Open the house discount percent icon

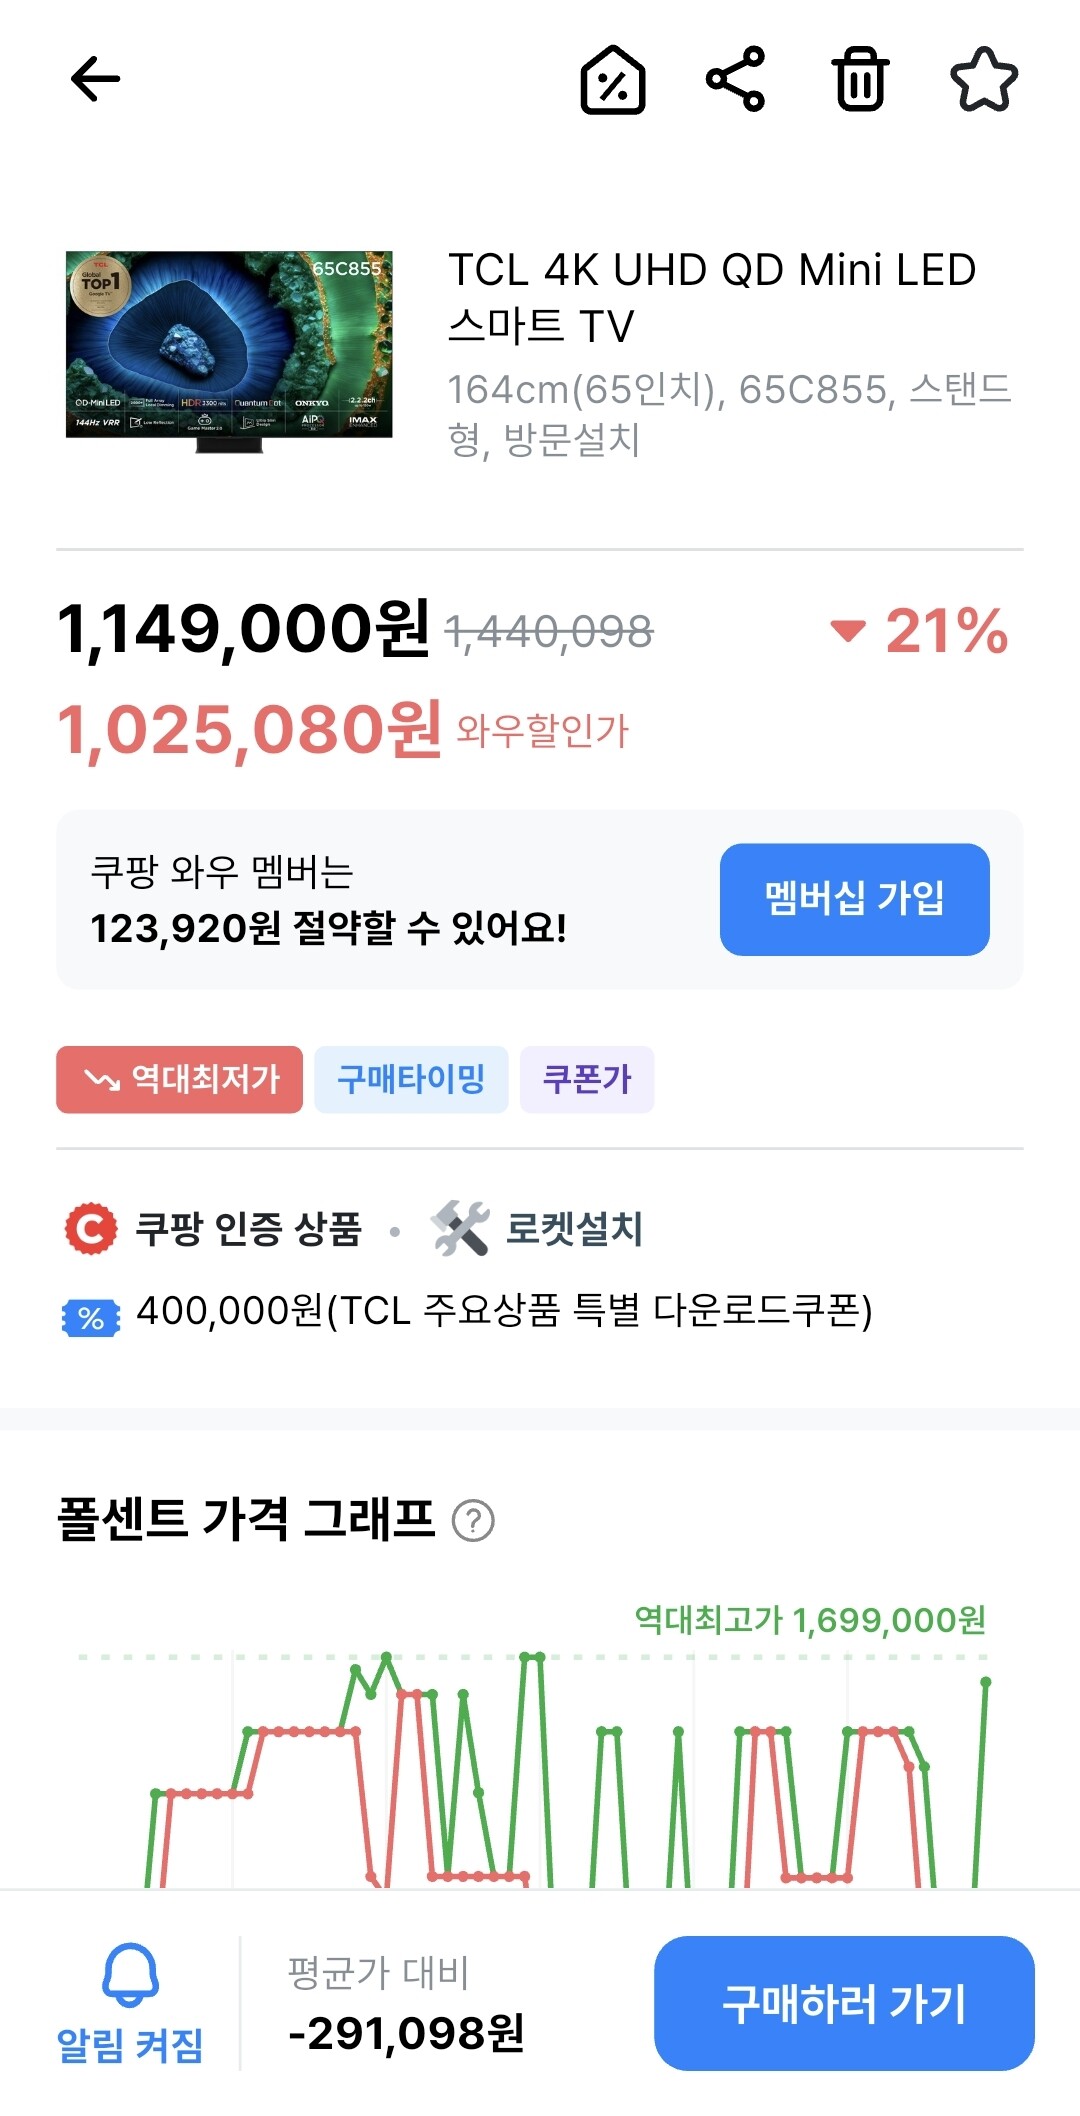coord(613,80)
